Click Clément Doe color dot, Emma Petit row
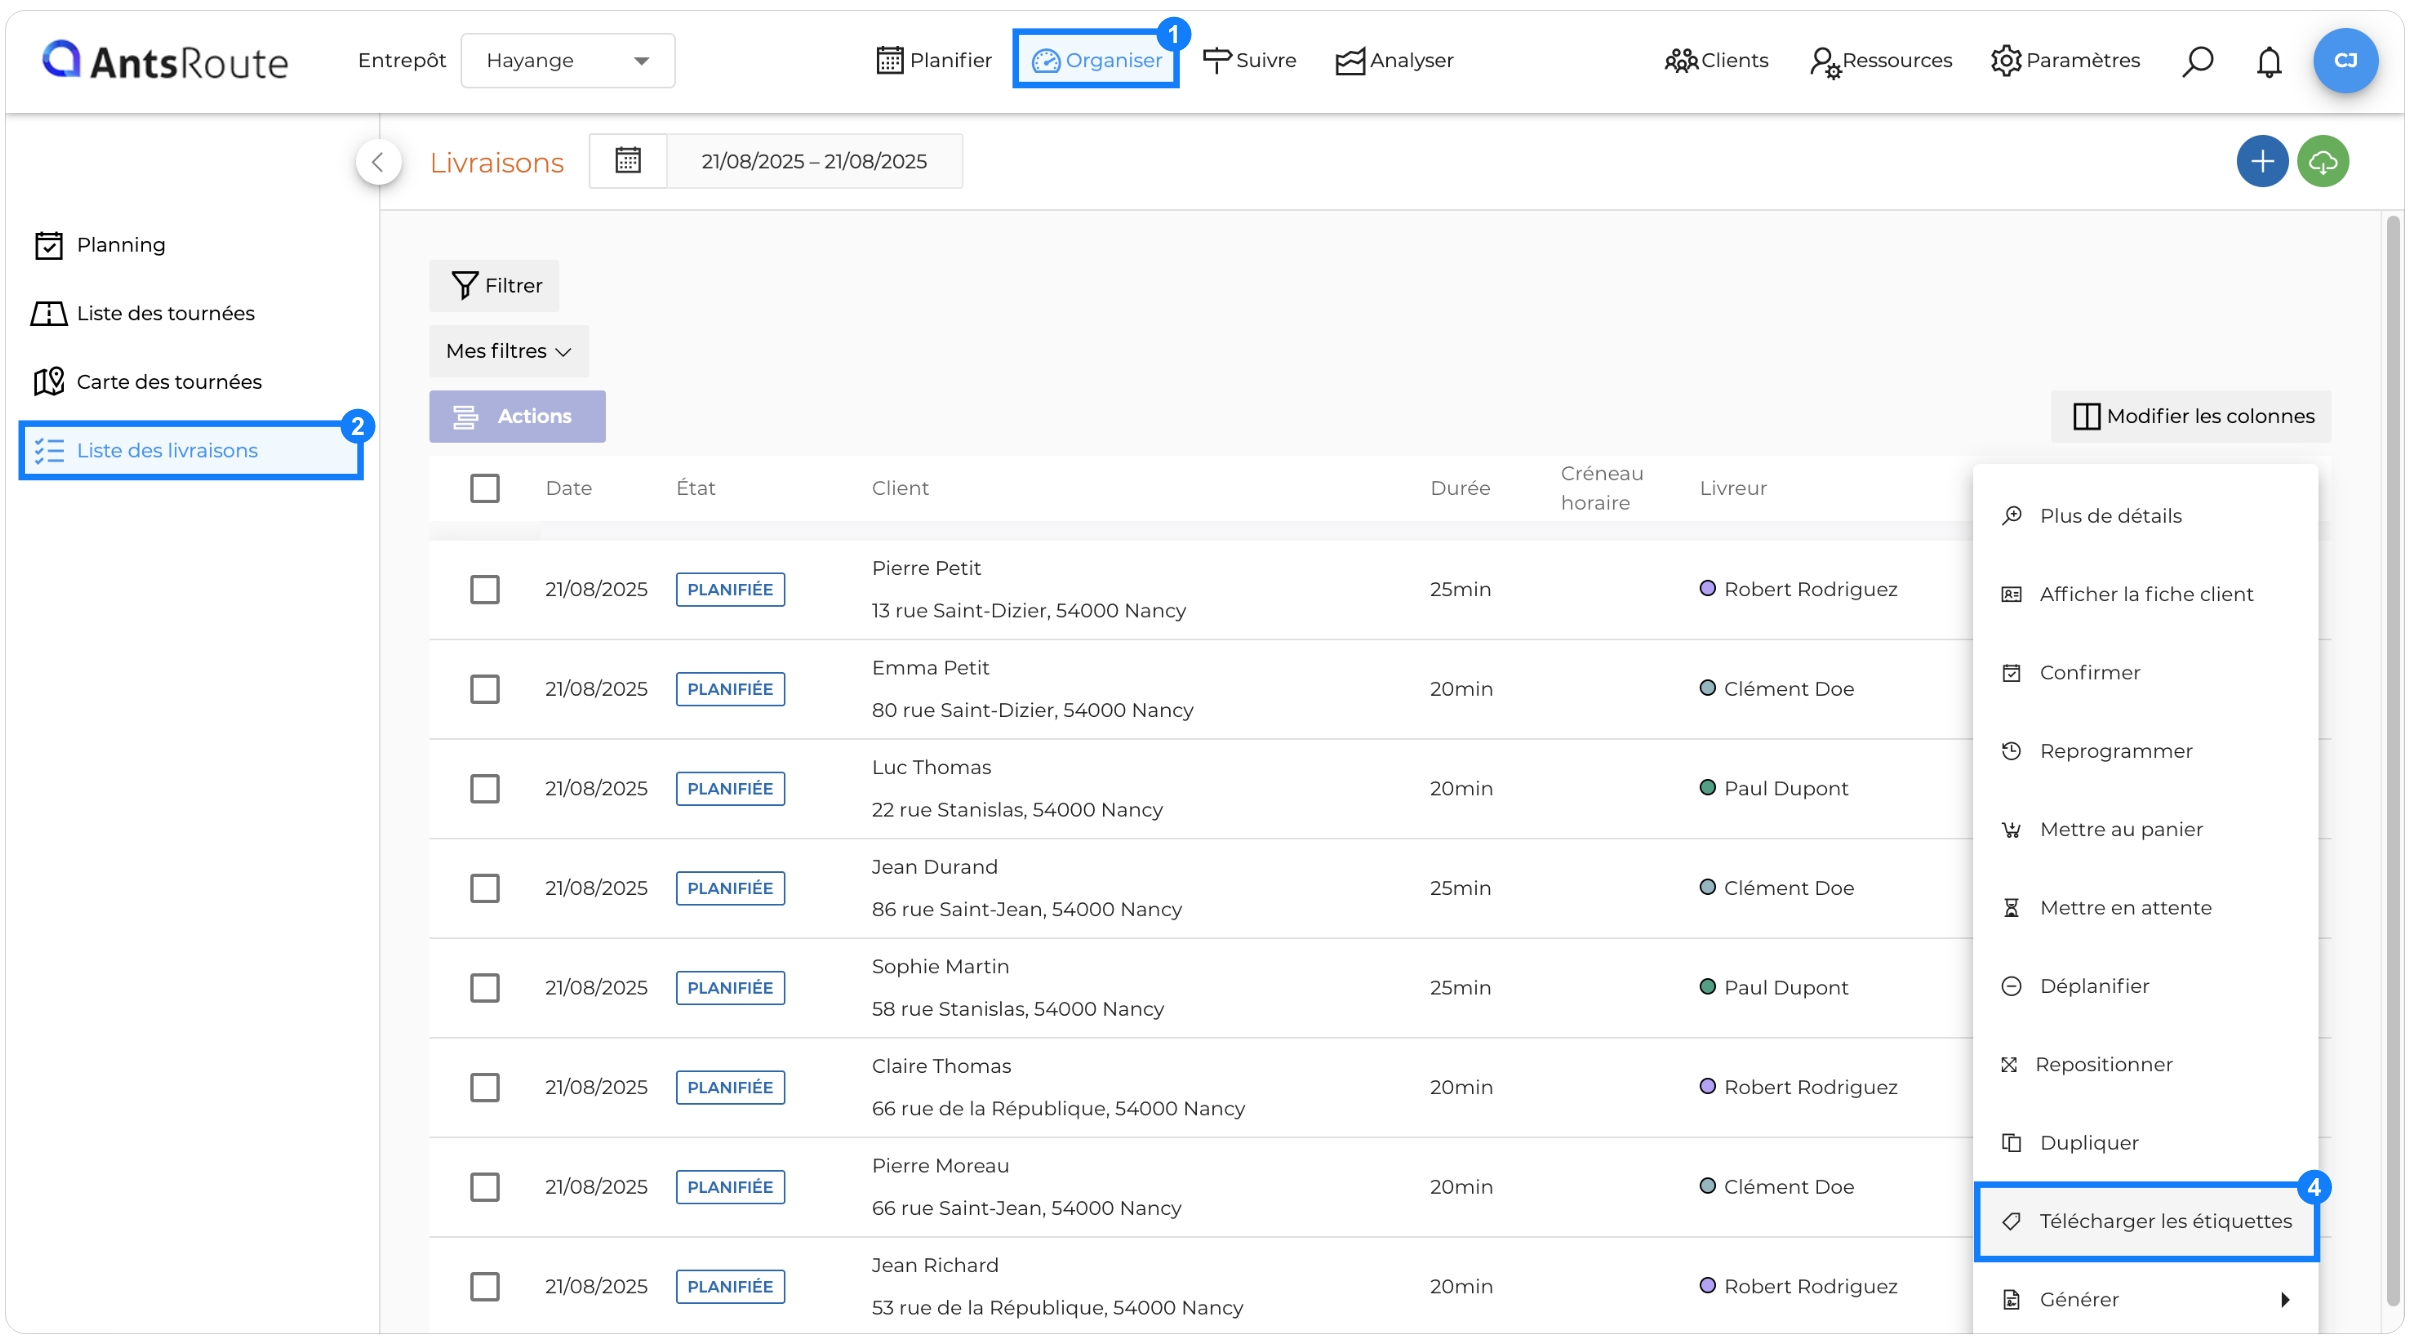2410x1340 pixels. tap(1707, 688)
